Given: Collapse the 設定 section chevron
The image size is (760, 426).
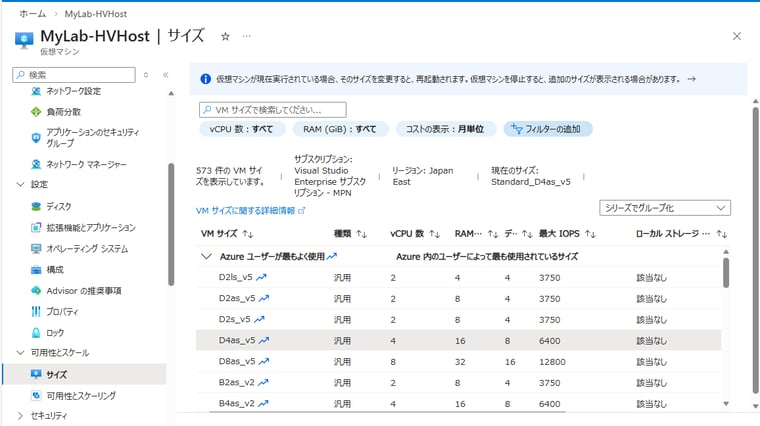Looking at the screenshot, I should [20, 184].
